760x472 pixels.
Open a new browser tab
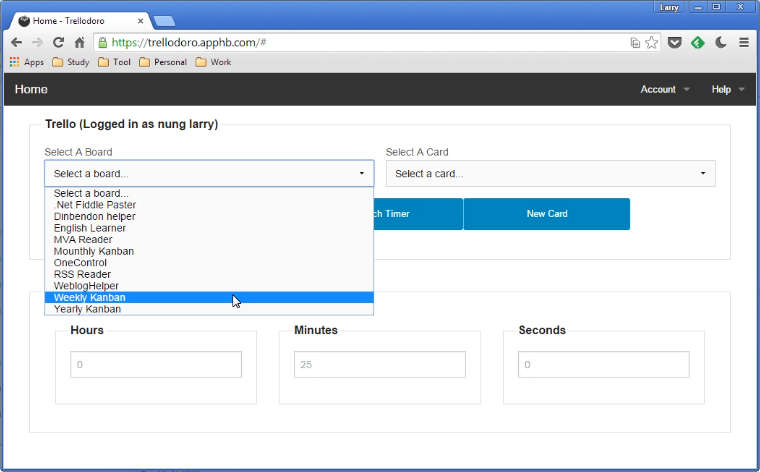[164, 21]
